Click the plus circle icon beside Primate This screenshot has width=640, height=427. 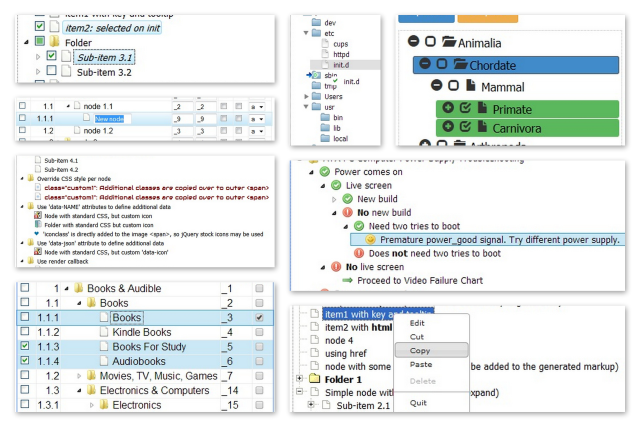click(x=448, y=107)
